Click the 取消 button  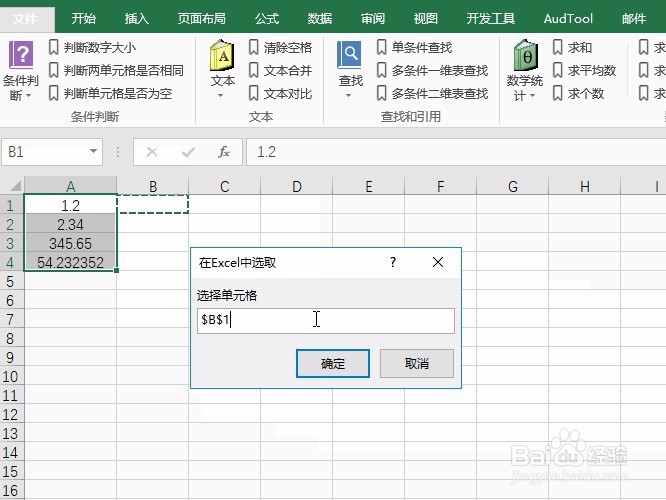tap(417, 364)
